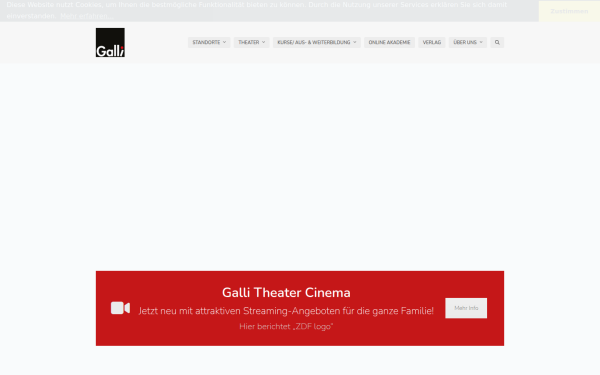Click the Mehr Info button

coord(466,308)
